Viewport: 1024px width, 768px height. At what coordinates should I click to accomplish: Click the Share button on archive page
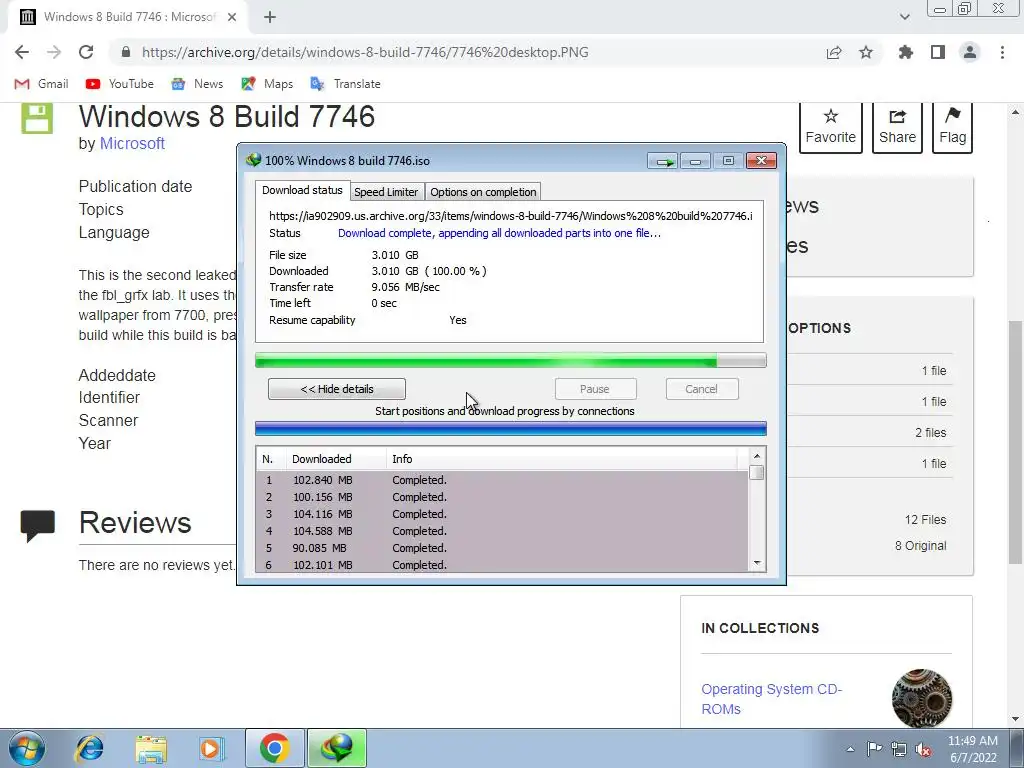(x=897, y=127)
